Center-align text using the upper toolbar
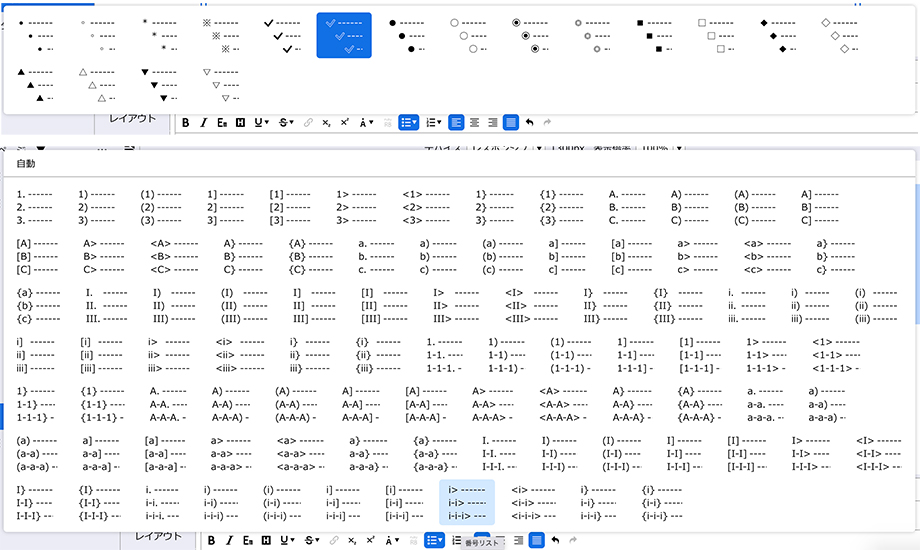Screen dimensions: 920x550 (474, 122)
